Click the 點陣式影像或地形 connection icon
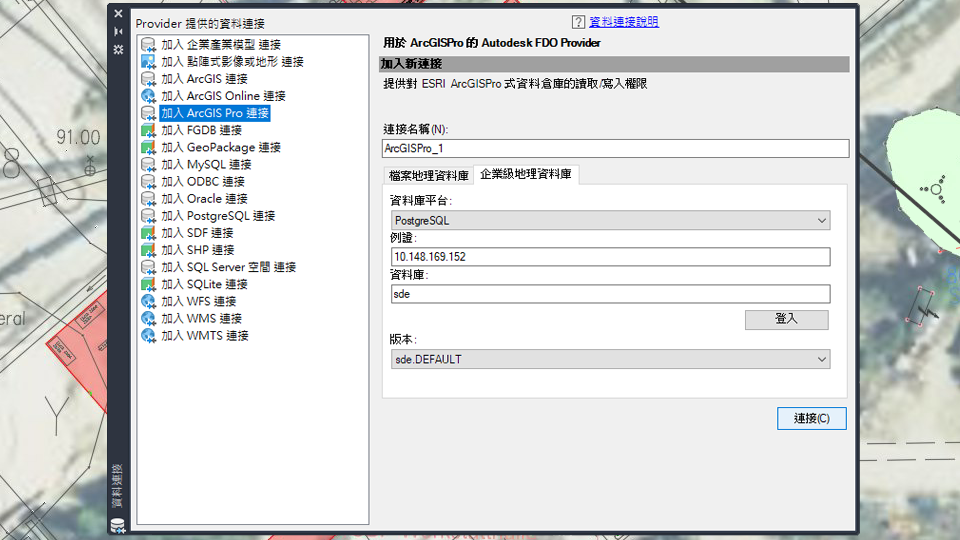960x540 pixels. [x=148, y=62]
